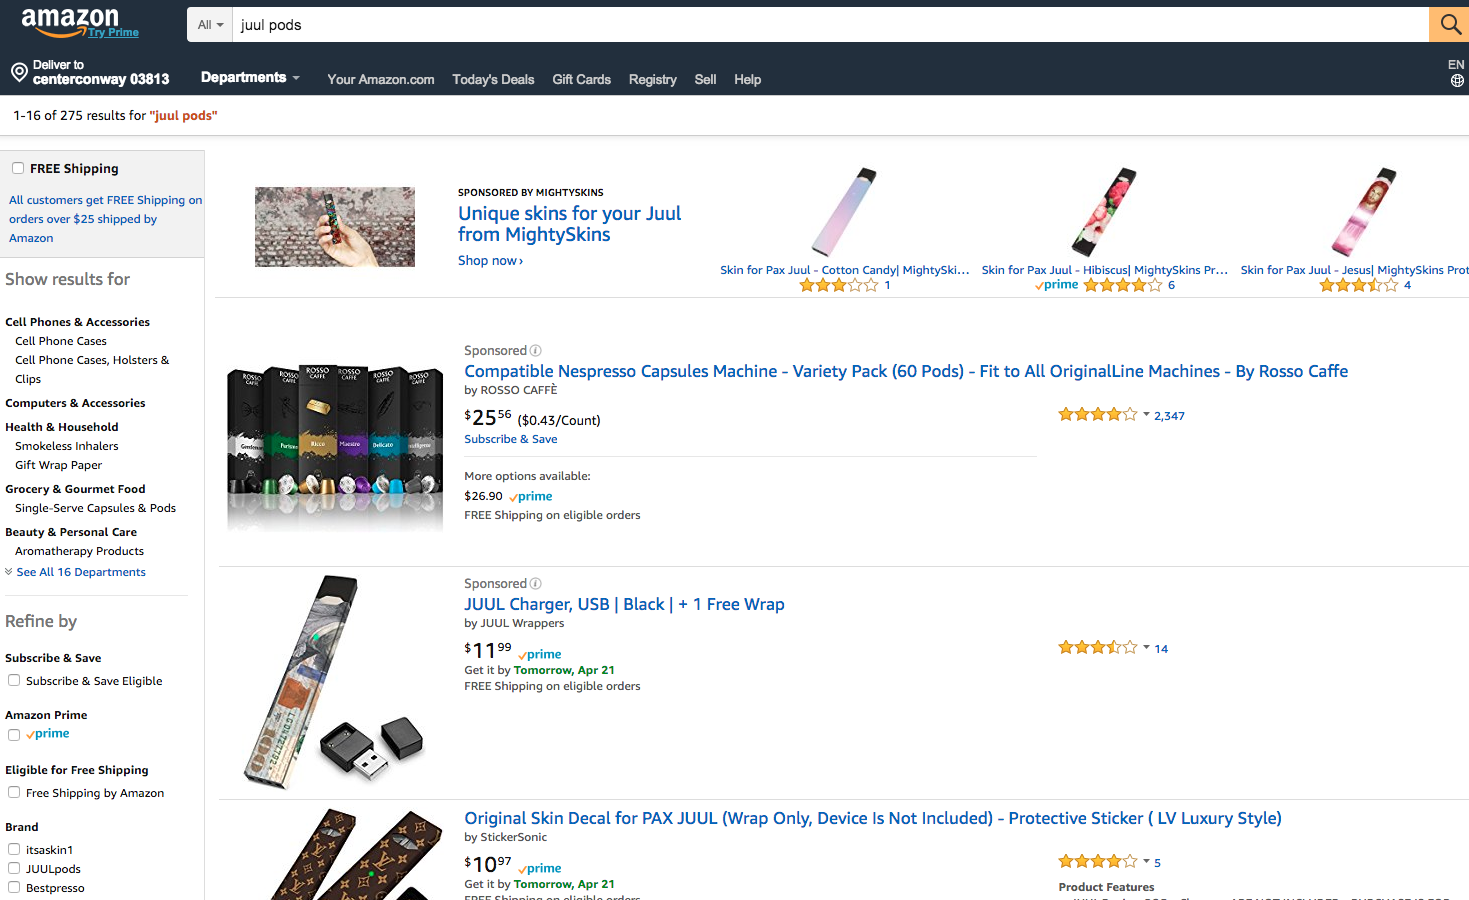Image resolution: width=1469 pixels, height=900 pixels.
Task: Enable the FREE Shipping checkbox
Action: [x=18, y=168]
